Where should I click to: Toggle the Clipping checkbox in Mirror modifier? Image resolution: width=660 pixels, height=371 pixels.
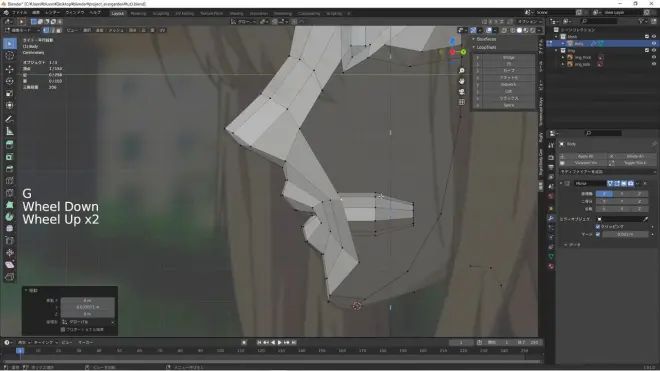click(x=598, y=227)
